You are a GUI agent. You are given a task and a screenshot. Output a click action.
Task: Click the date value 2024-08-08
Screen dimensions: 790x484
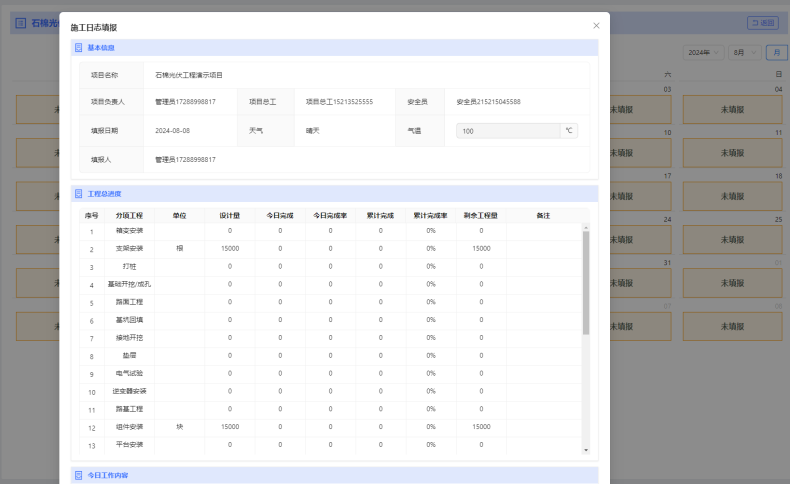[172, 130]
